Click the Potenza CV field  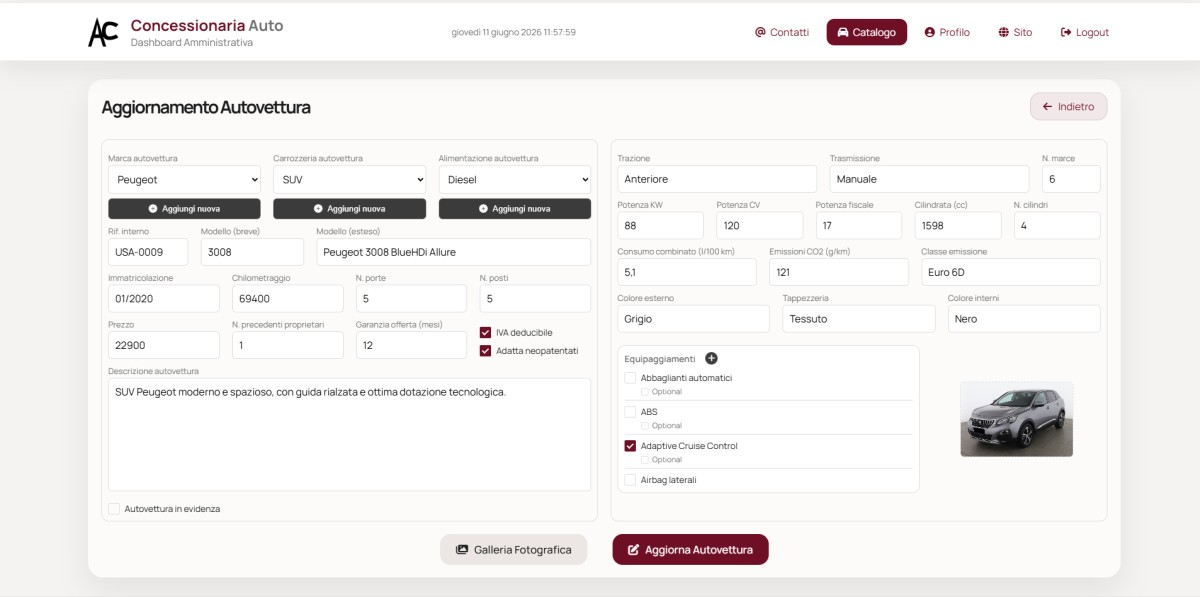pos(760,225)
